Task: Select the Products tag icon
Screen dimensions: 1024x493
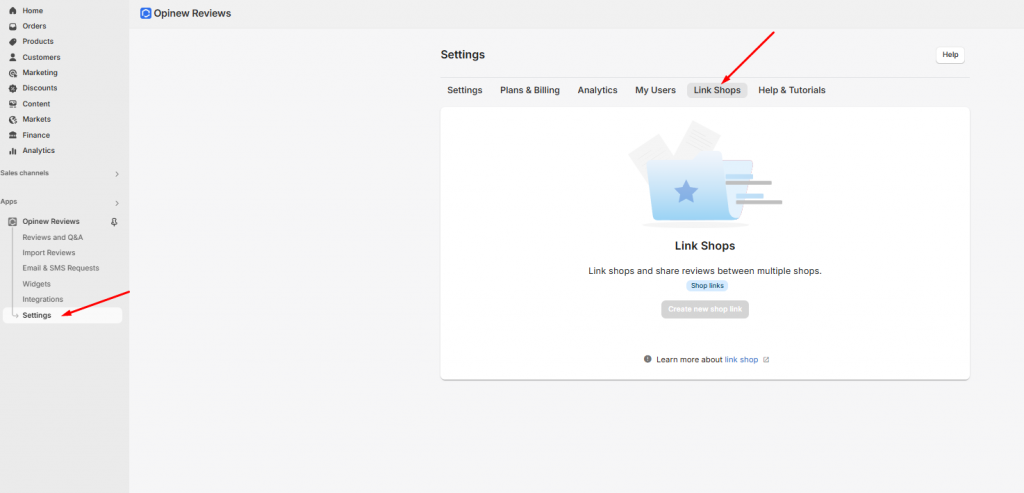Action: point(13,41)
